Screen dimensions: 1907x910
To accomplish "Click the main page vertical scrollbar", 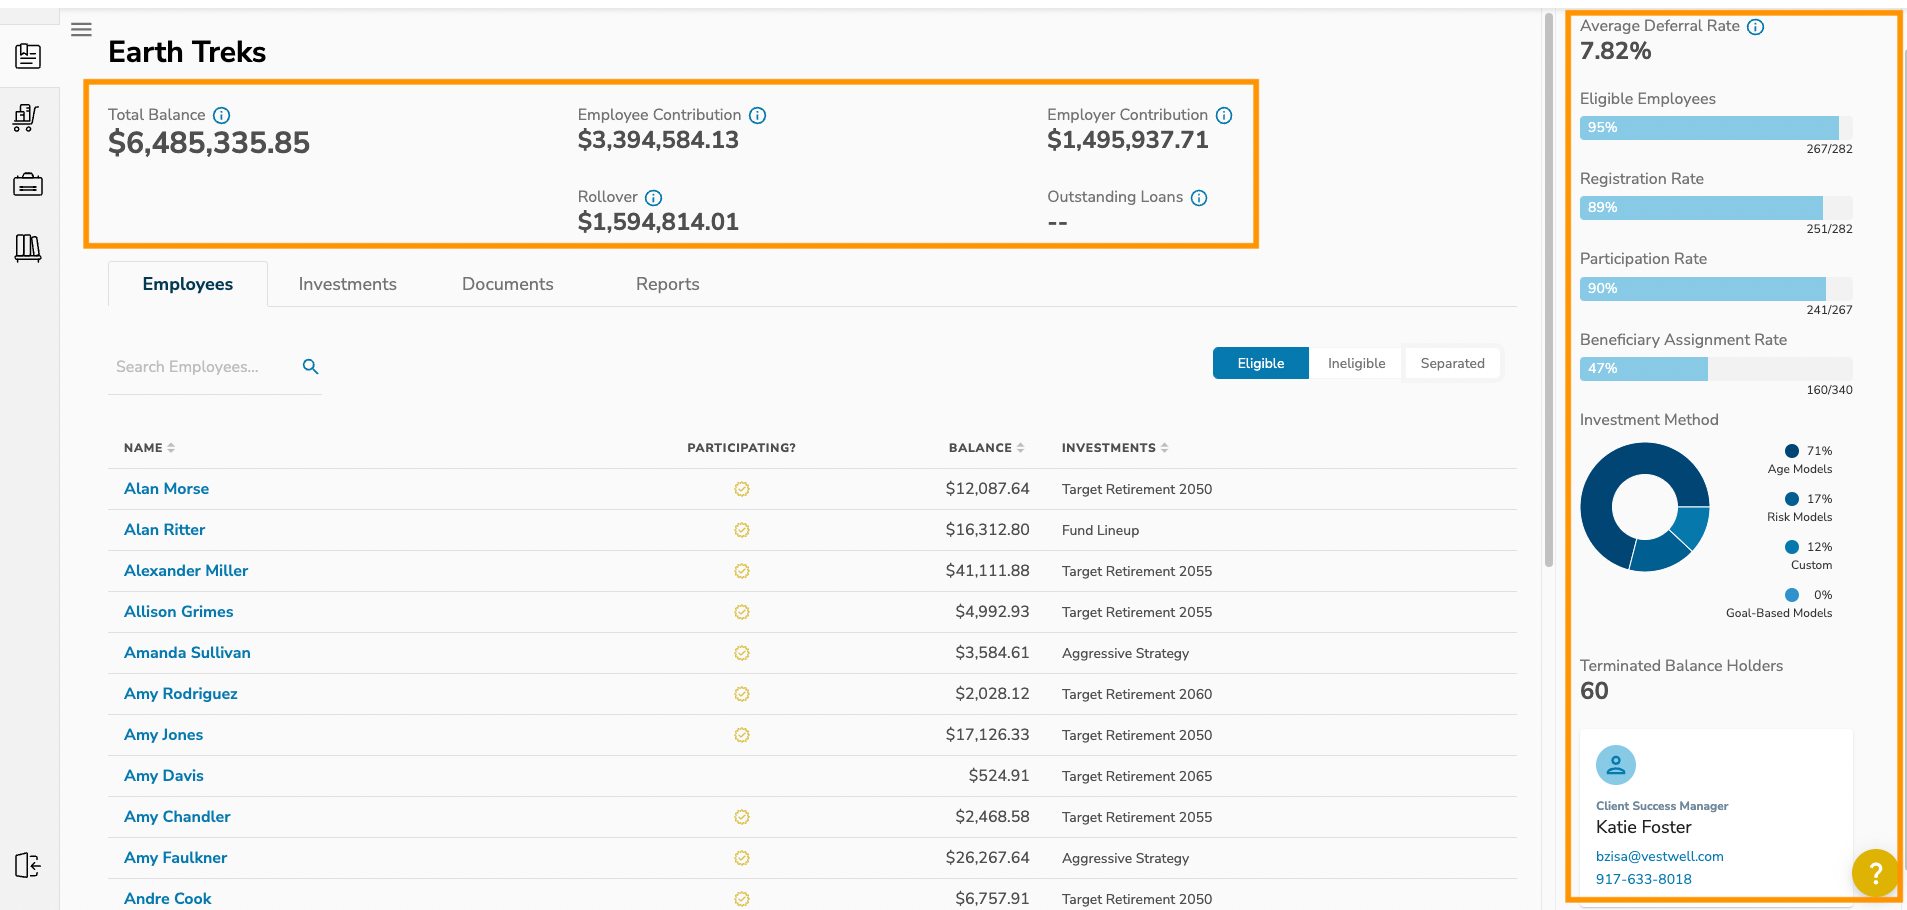I will pos(1548,290).
